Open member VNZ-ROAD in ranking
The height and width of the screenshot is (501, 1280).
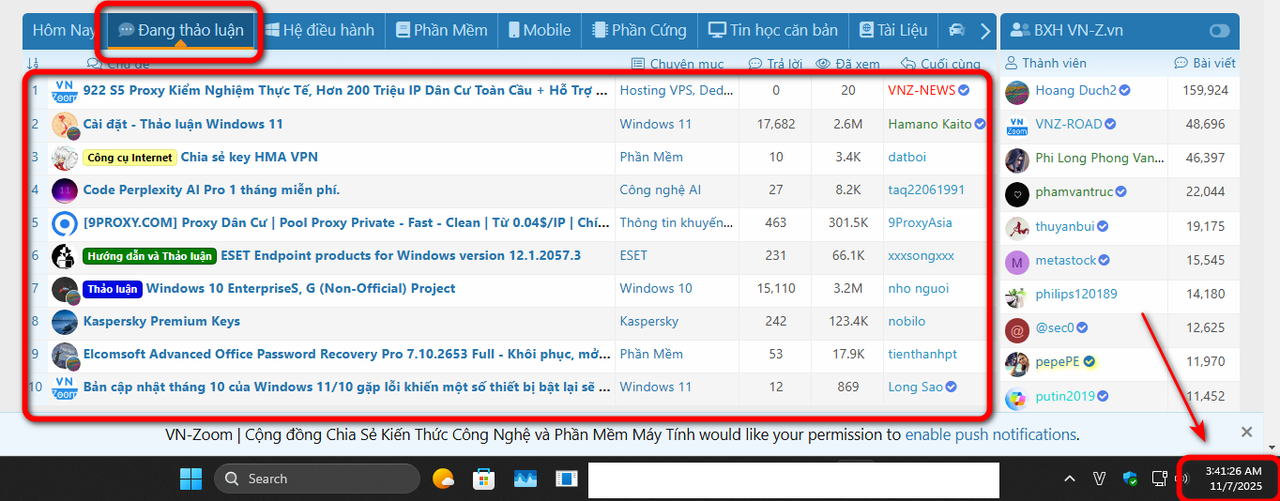(1069, 124)
